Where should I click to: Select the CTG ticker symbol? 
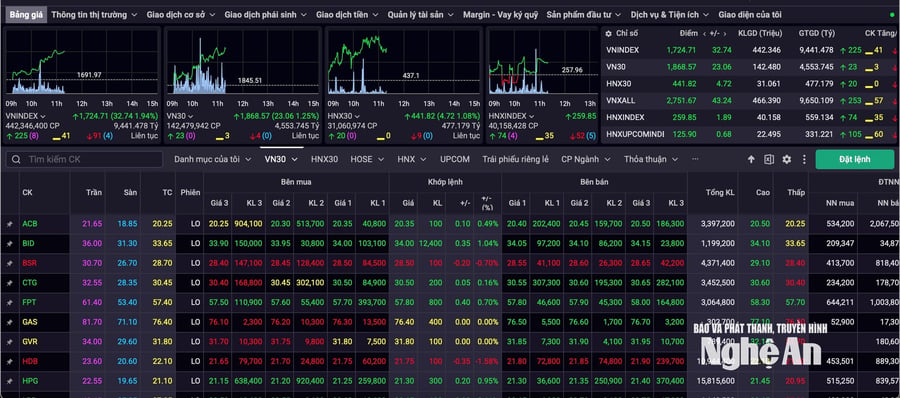[29, 283]
